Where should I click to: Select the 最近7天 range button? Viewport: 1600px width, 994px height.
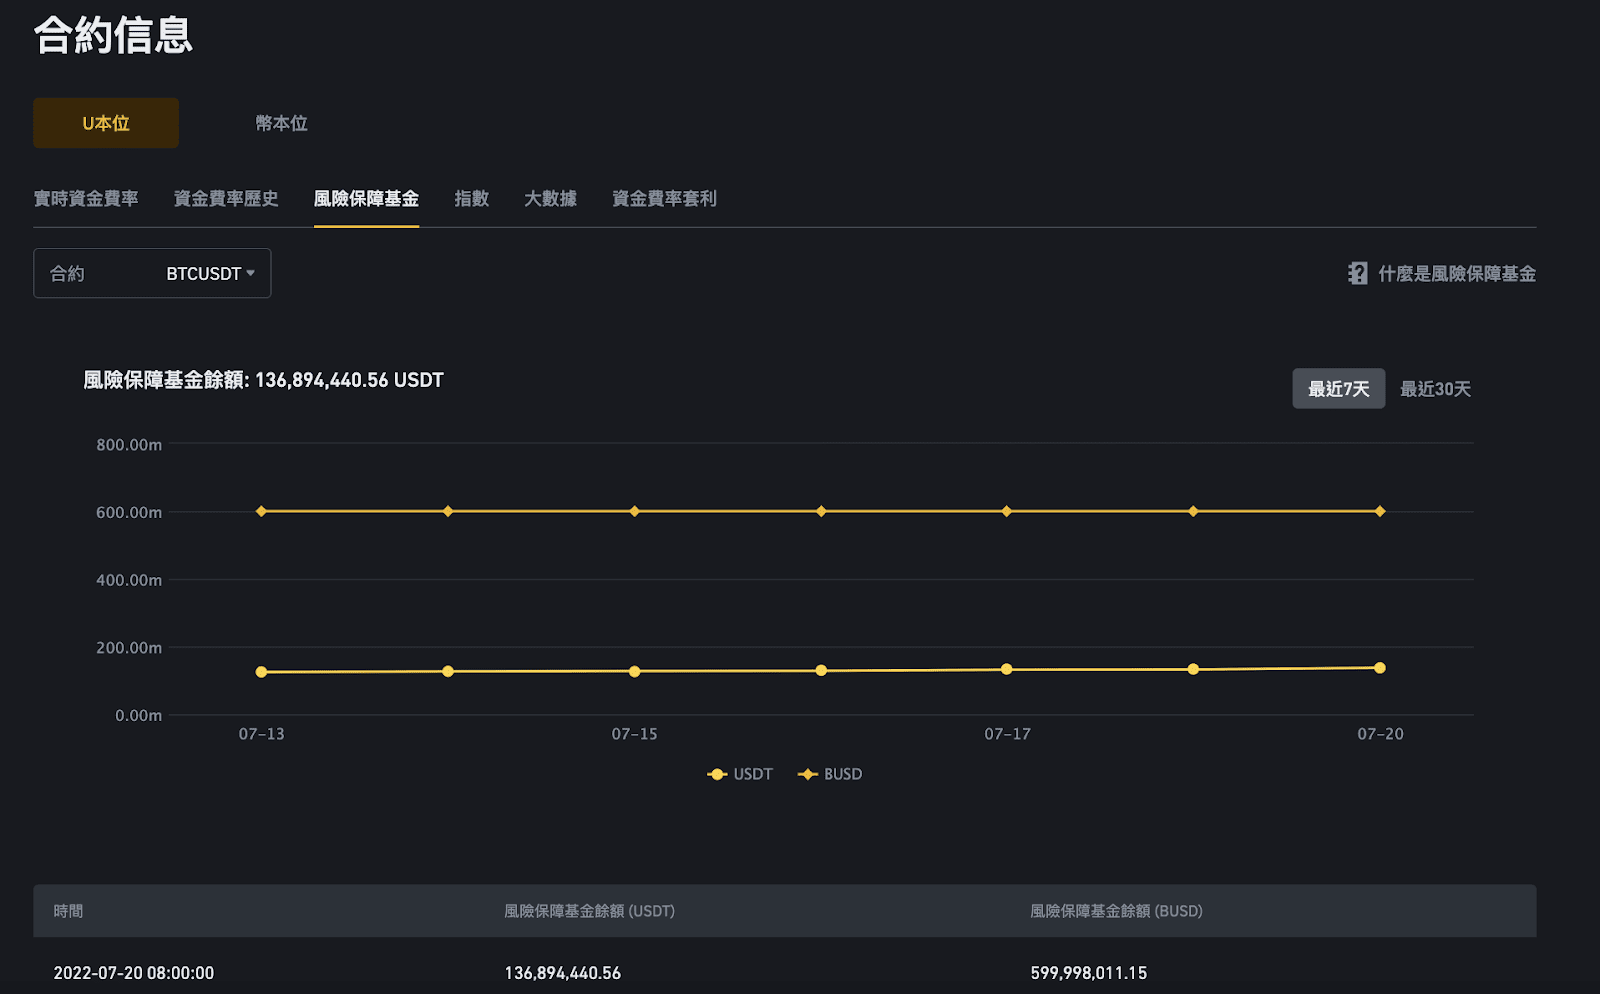(1338, 388)
